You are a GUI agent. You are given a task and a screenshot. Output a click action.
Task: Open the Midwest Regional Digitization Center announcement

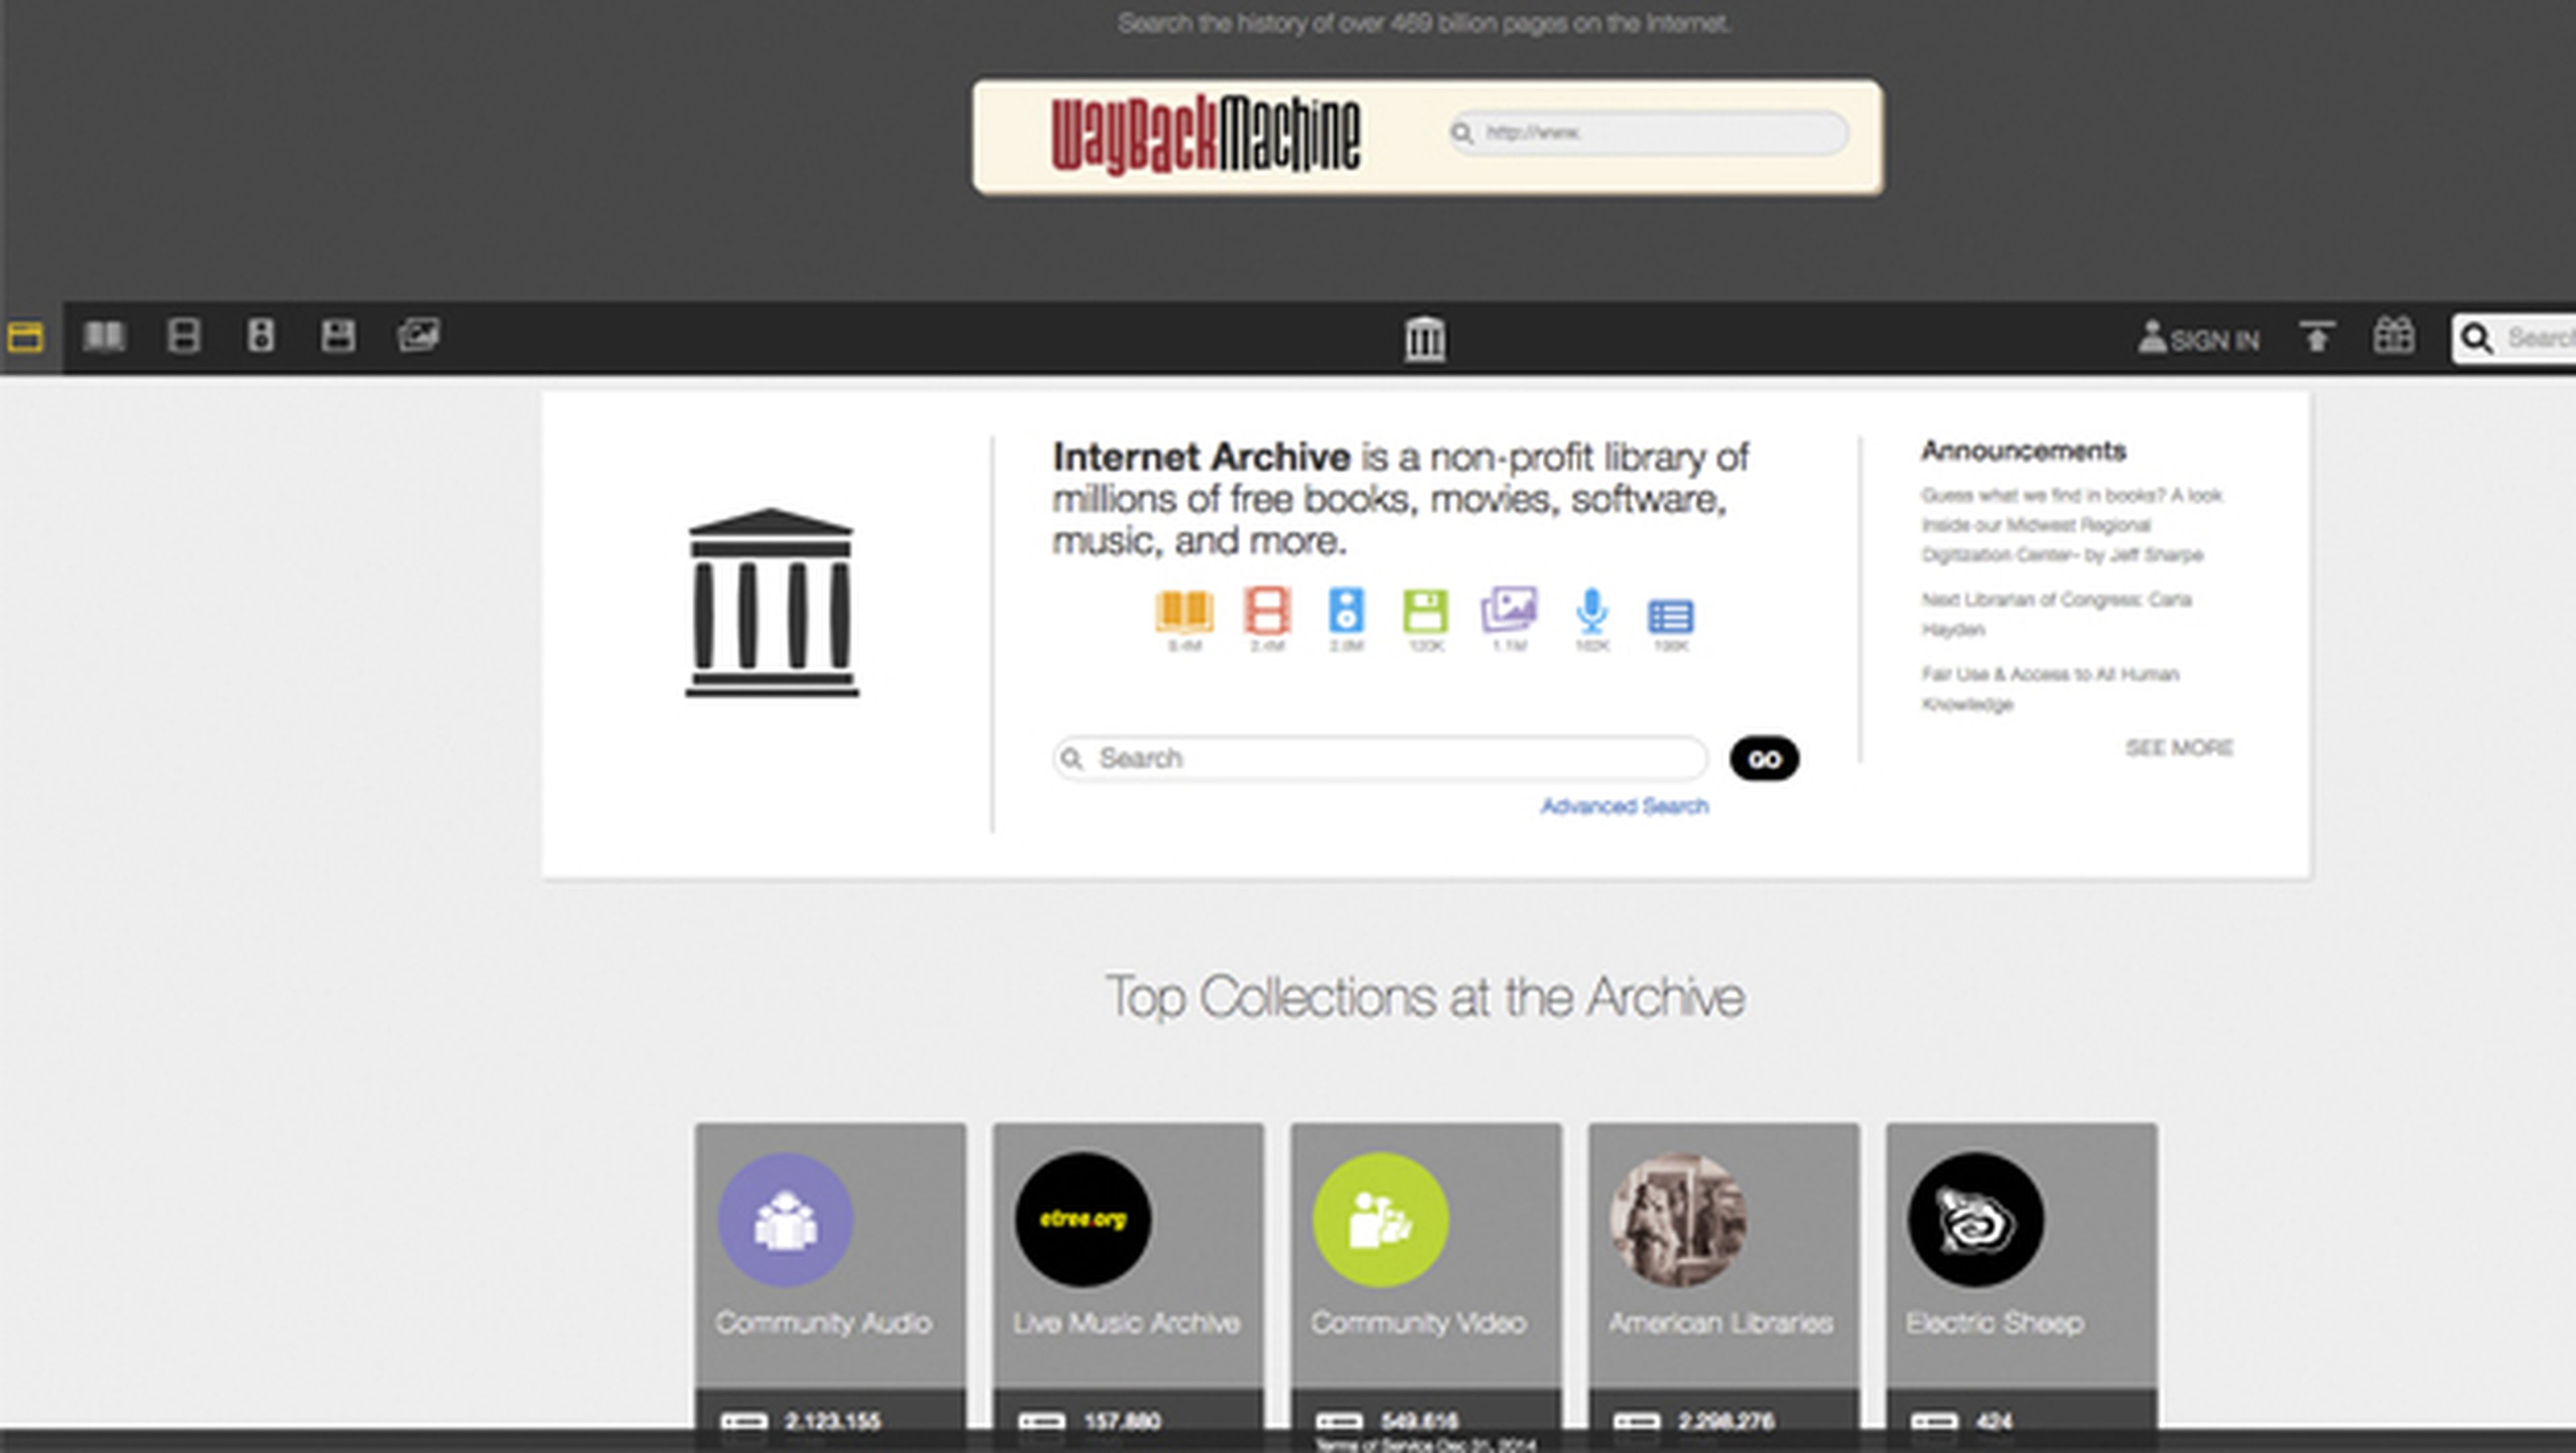coord(2071,525)
